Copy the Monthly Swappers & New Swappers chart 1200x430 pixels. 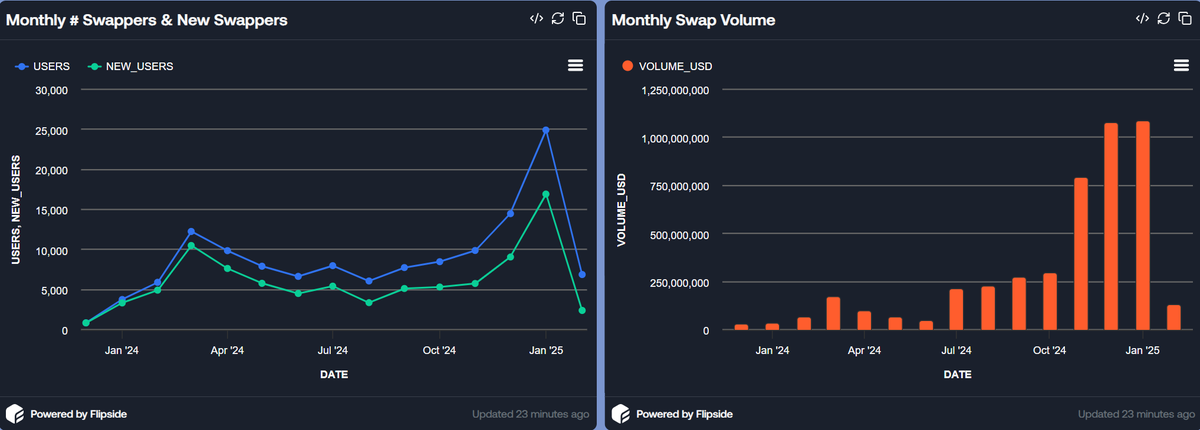579,19
